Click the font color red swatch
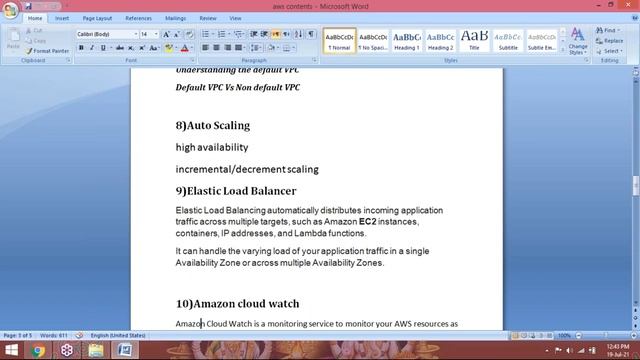The height and width of the screenshot is (360, 640). pyautogui.click(x=184, y=48)
